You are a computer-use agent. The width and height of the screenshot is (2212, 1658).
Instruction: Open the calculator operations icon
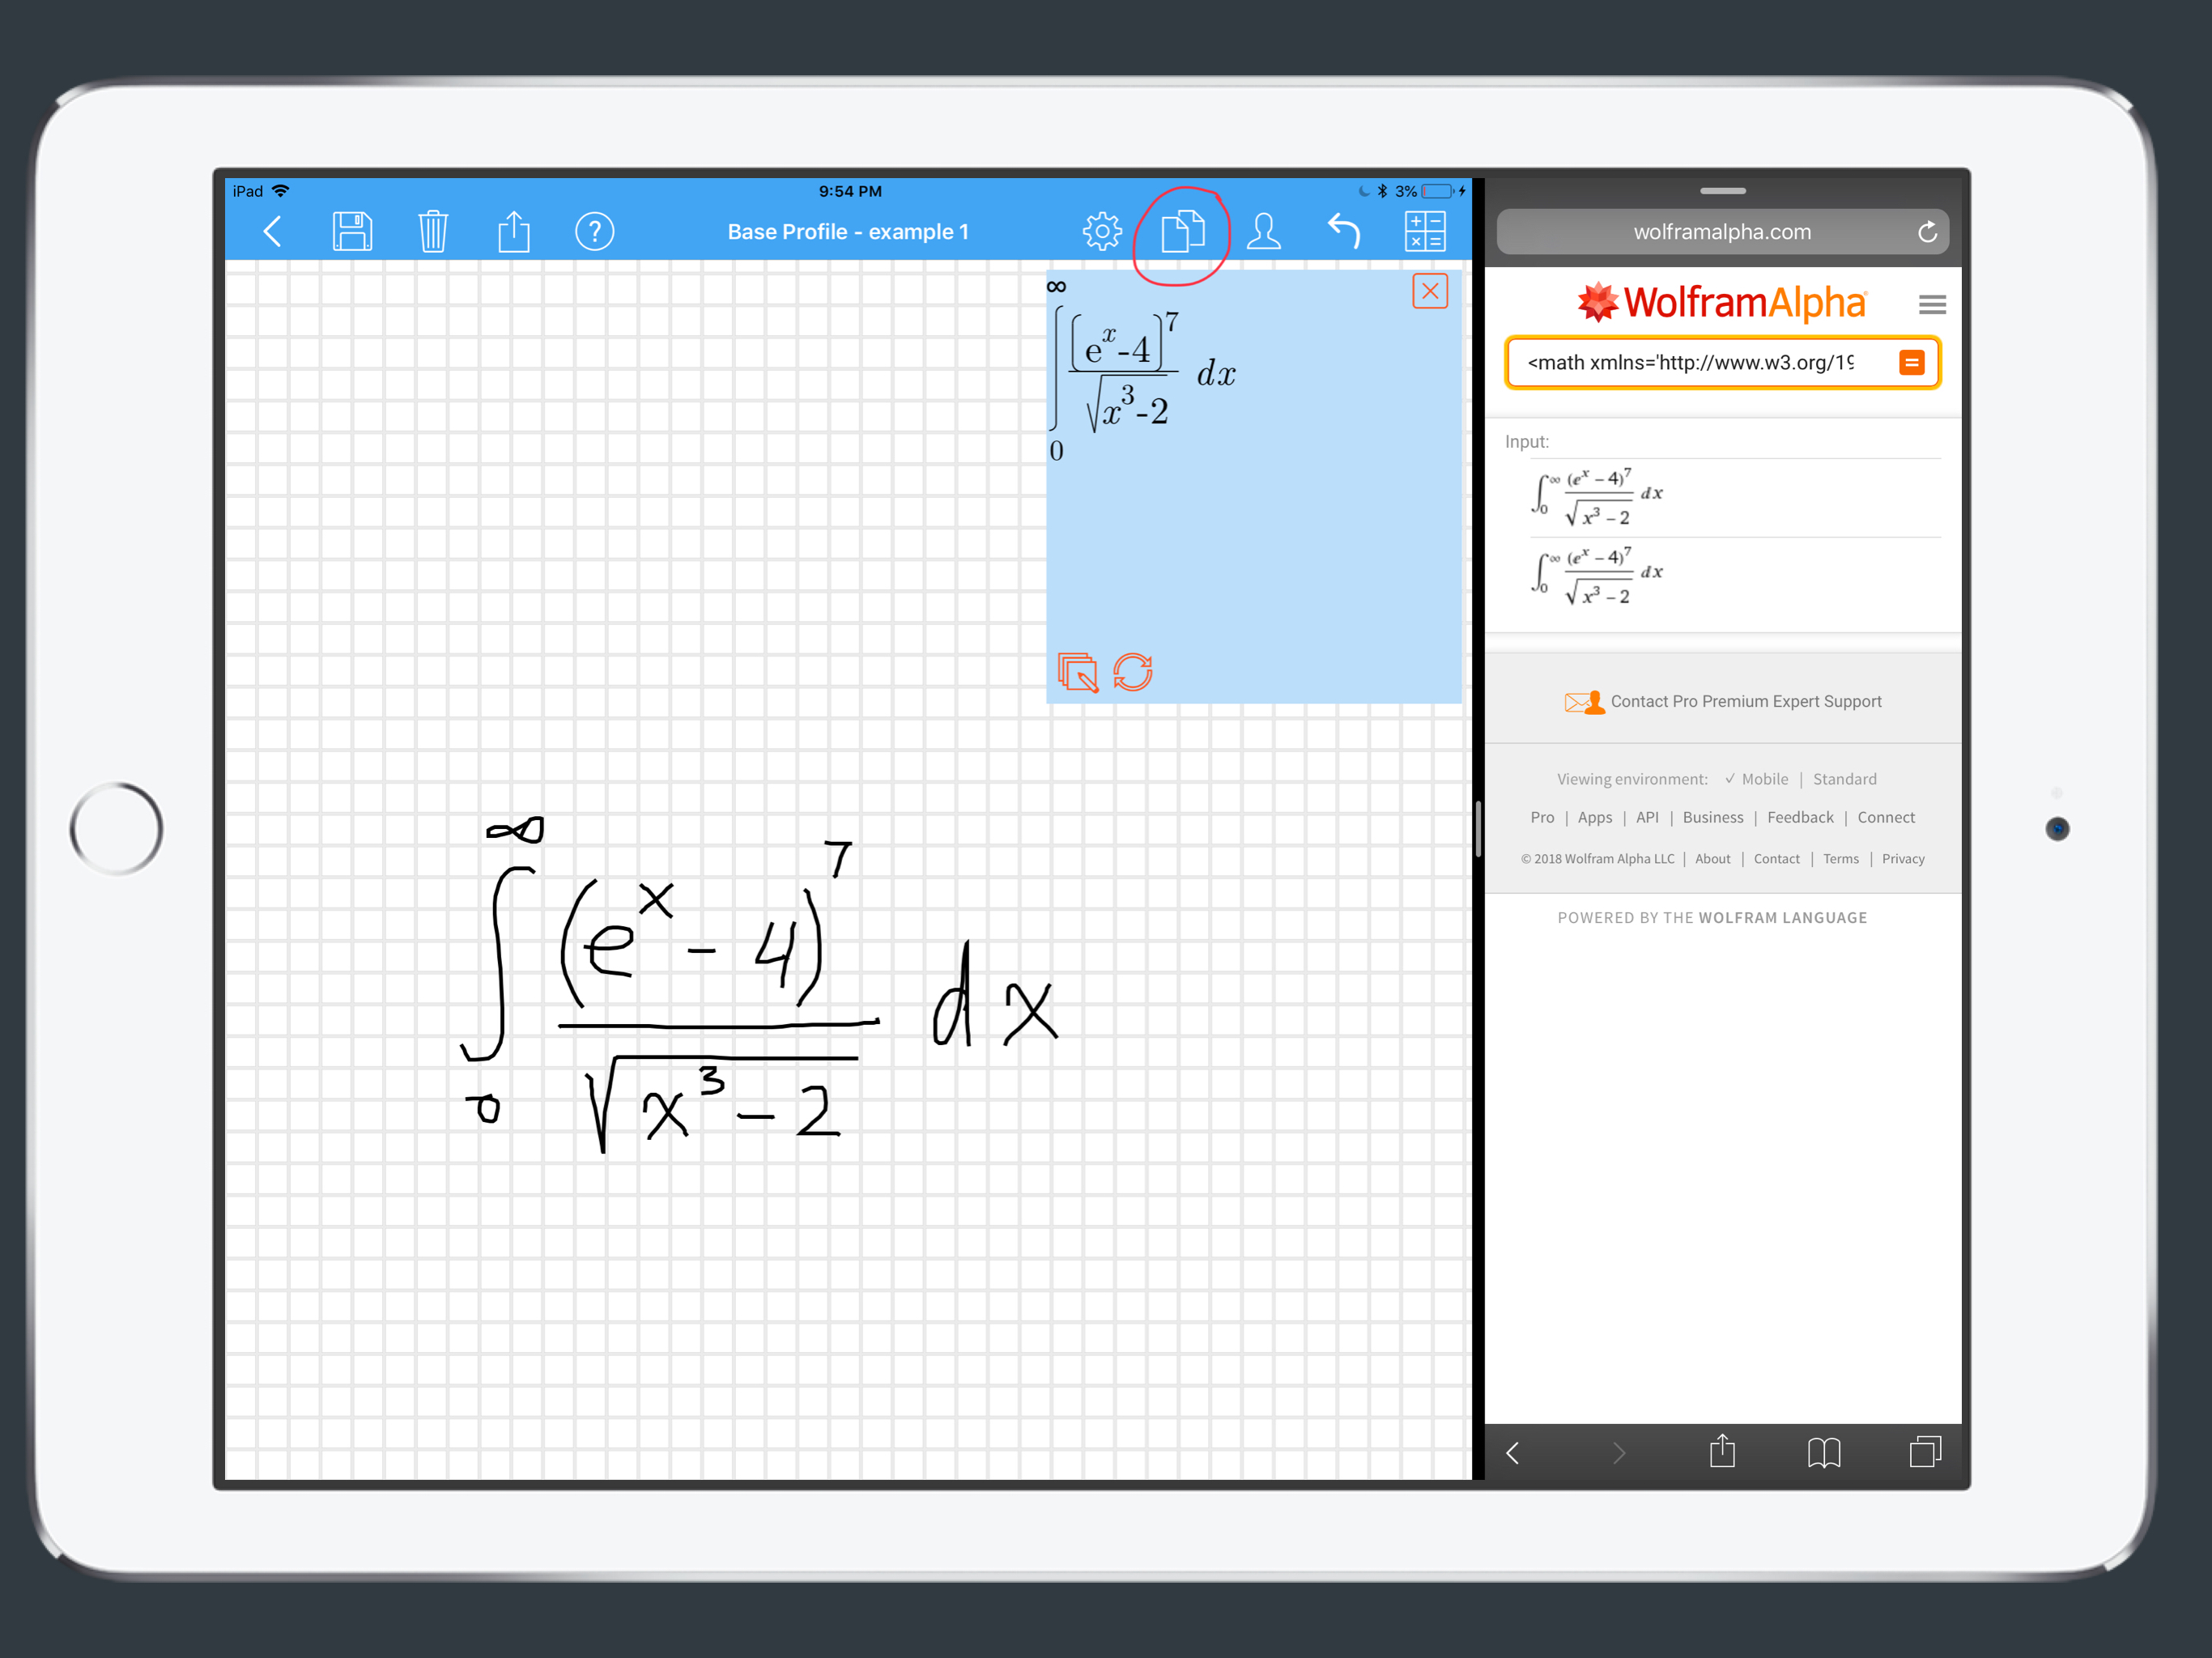(1425, 232)
